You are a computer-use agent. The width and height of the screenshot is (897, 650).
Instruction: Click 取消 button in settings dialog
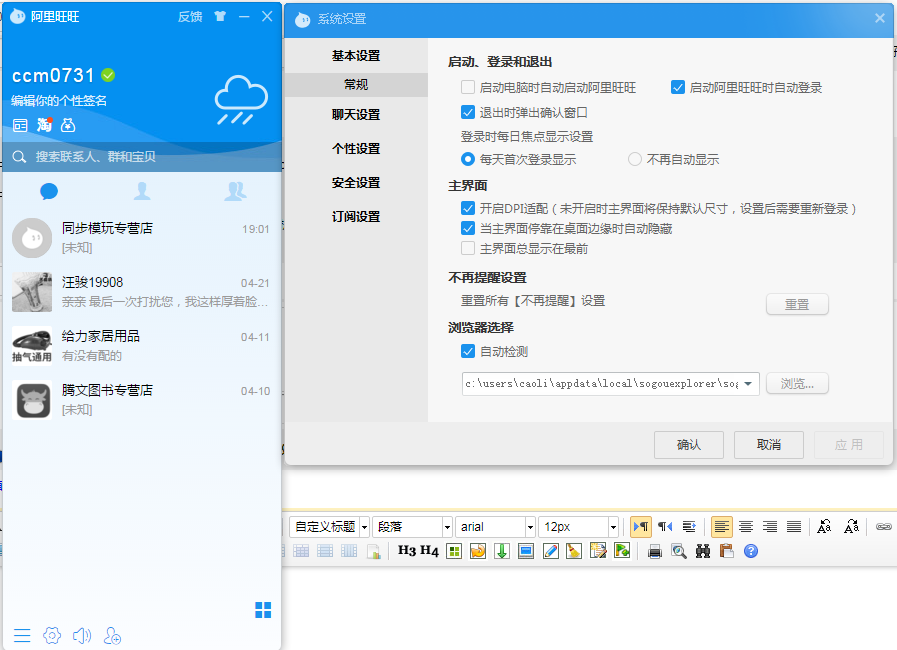769,445
